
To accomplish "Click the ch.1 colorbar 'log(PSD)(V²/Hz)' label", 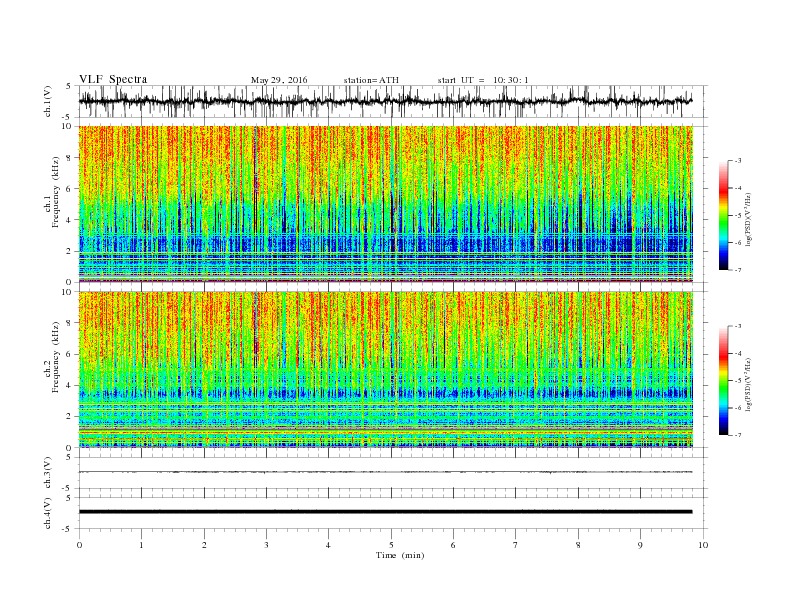I will (749, 219).
